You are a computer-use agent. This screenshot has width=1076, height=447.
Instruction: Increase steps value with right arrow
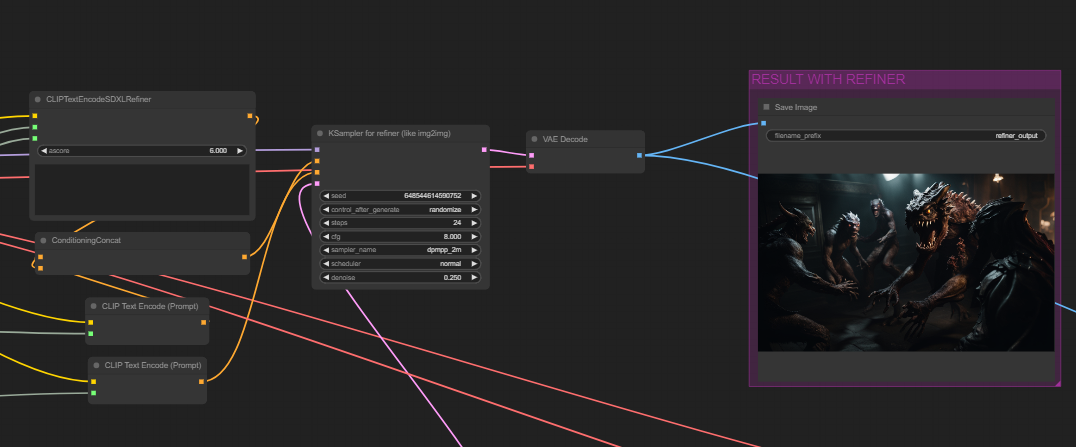(474, 223)
